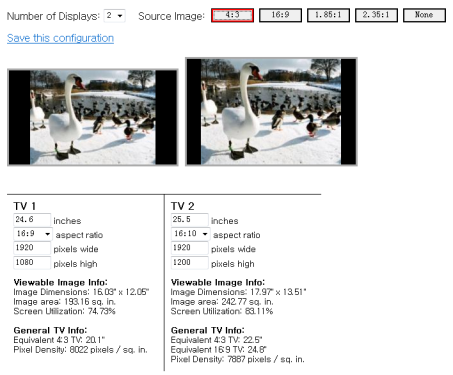The height and width of the screenshot is (375, 453).
Task: Follow the Save this configuration link
Action: [60, 38]
